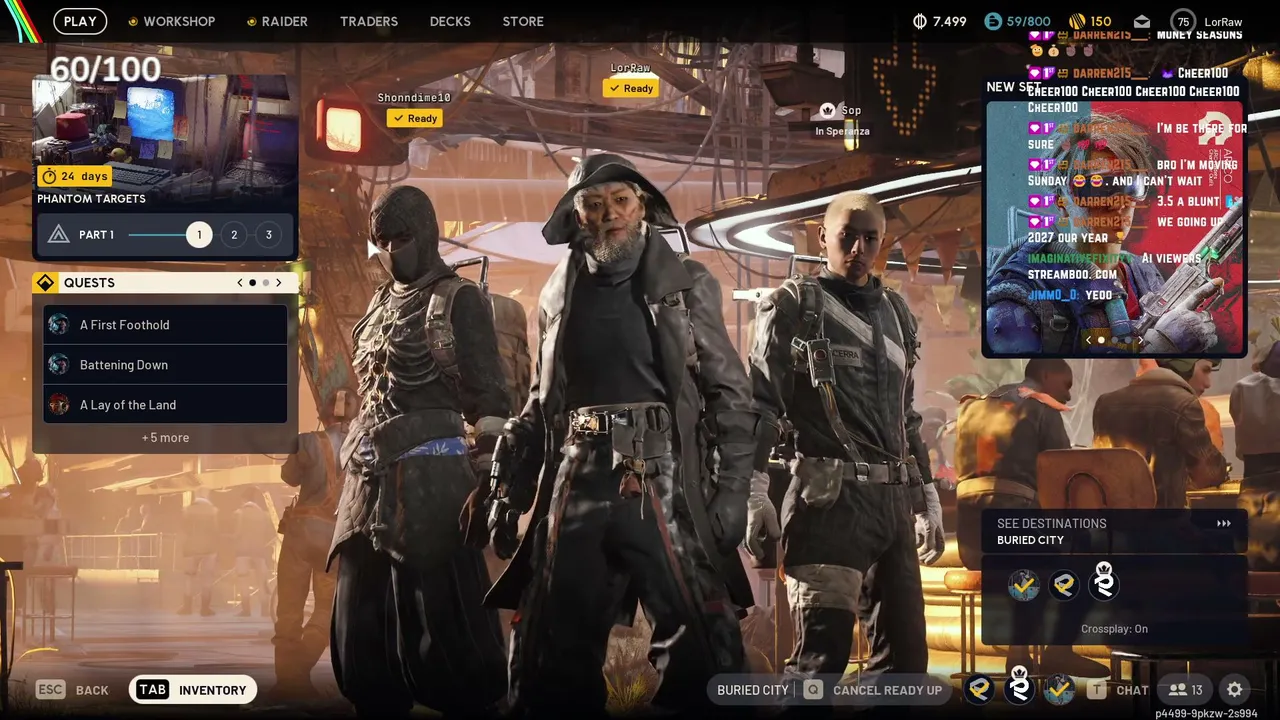
Task: Click the portrait icon beside A Lay of the Land
Action: tap(59, 405)
